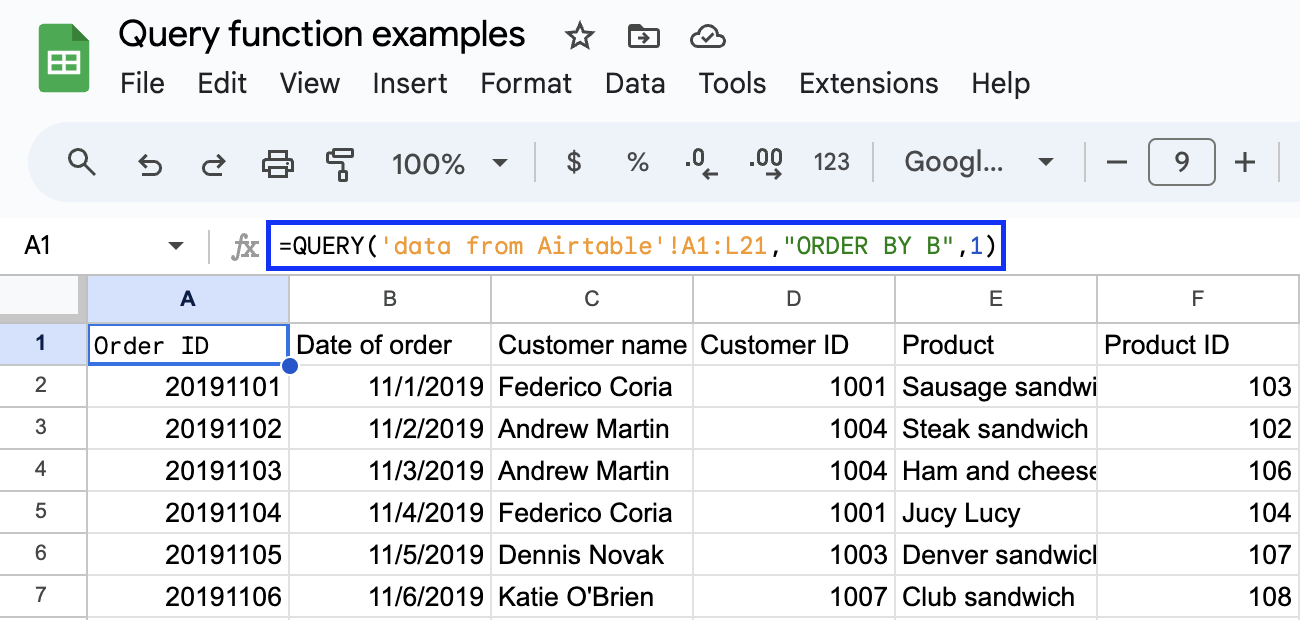Select column C header
The image size is (1300, 620).
[592, 298]
